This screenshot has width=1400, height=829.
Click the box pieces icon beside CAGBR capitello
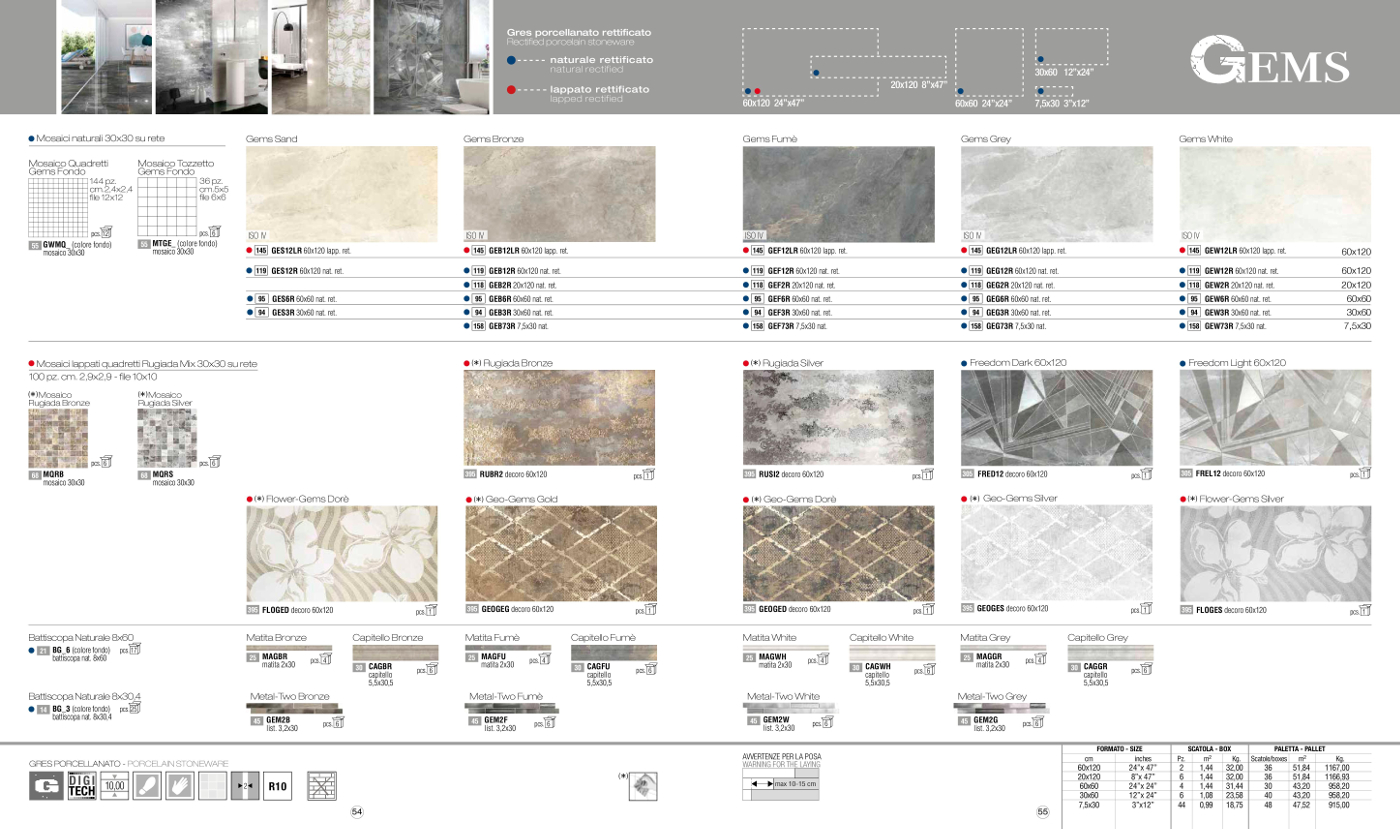432,670
